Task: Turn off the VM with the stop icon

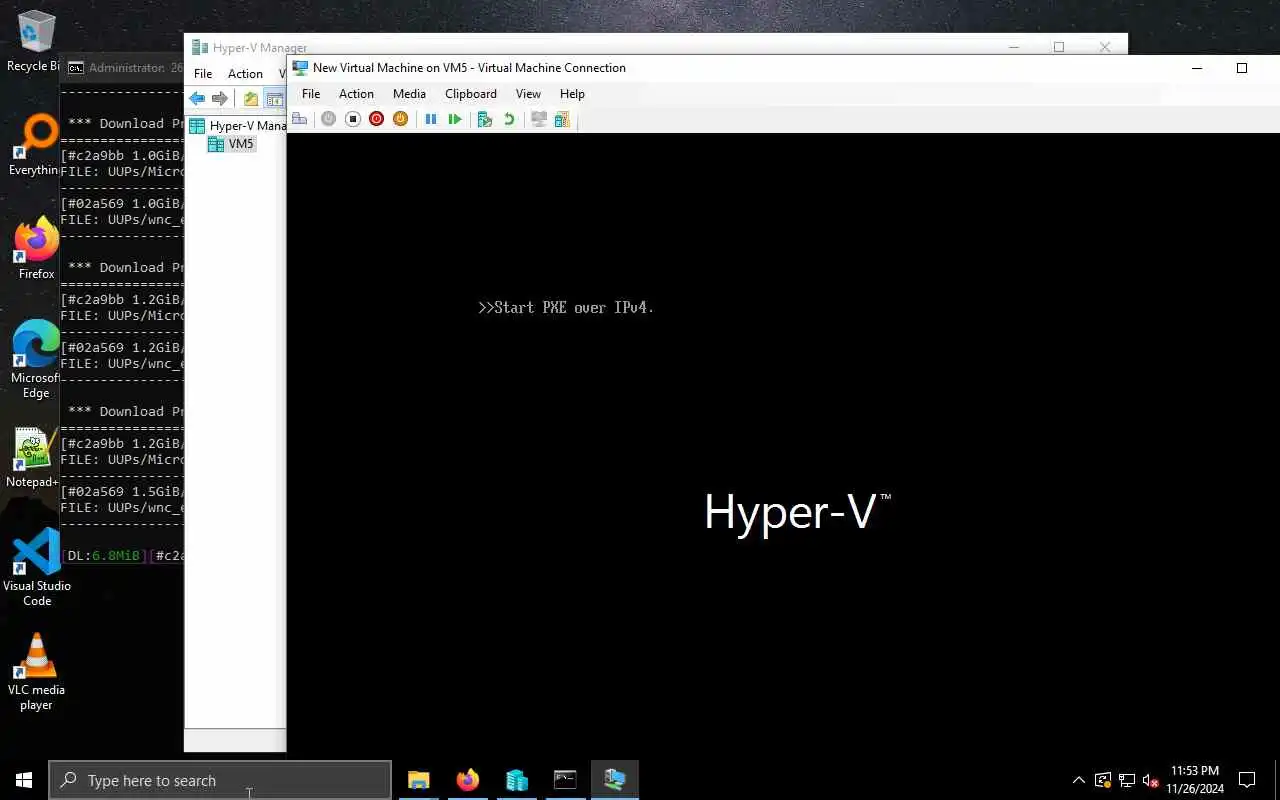Action: [x=352, y=119]
